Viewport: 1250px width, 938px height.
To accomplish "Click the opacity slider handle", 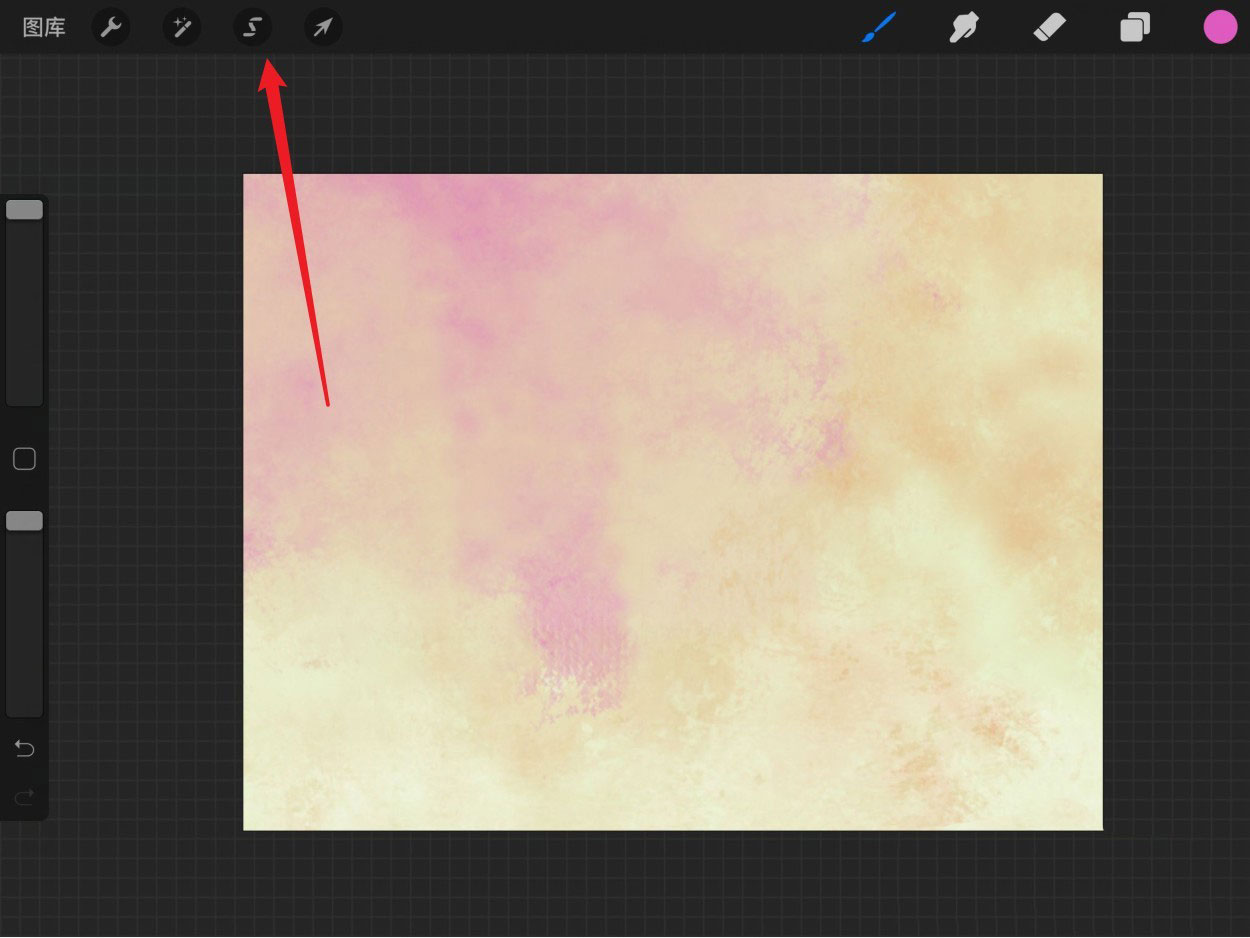I will (x=24, y=521).
